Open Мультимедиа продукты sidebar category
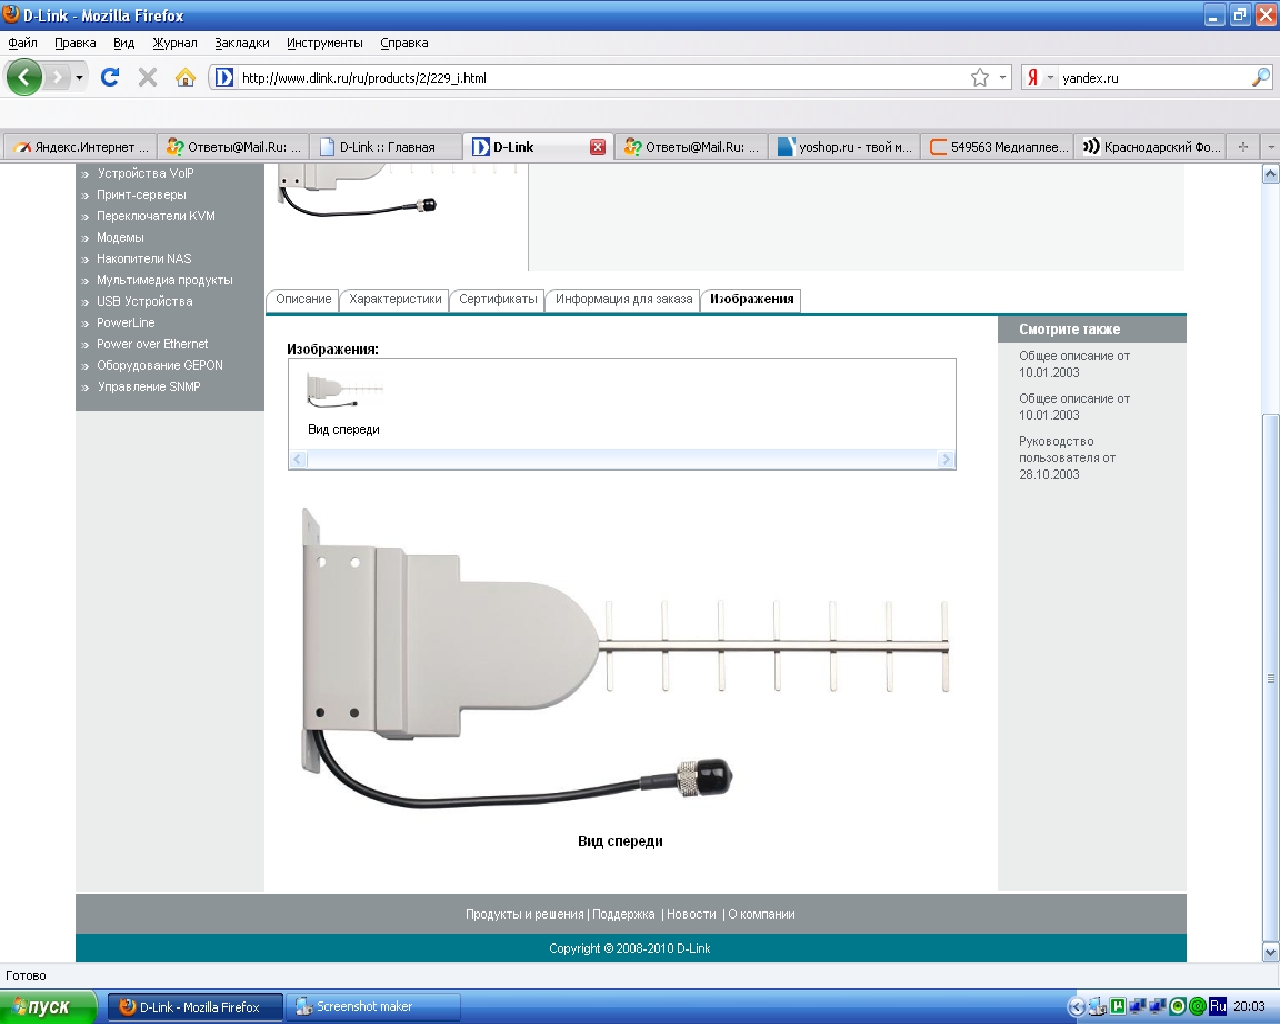 (x=165, y=280)
